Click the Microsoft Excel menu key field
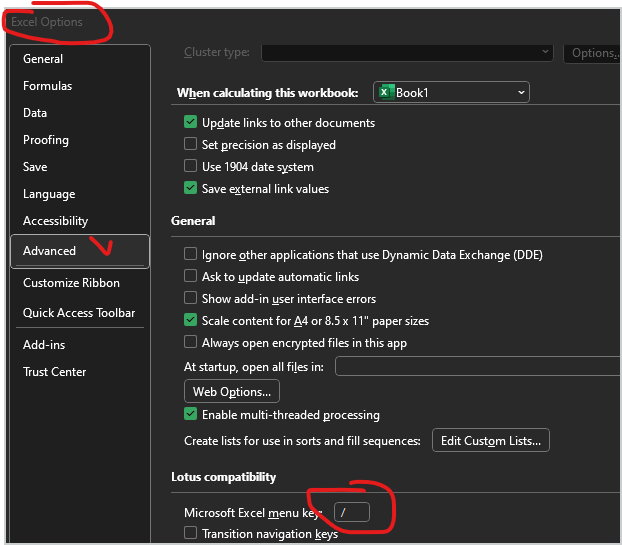This screenshot has height=545, width=622. click(x=352, y=512)
